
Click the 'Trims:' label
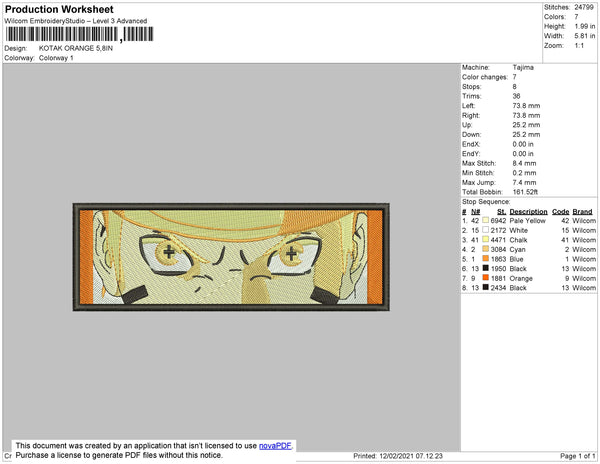click(x=471, y=96)
